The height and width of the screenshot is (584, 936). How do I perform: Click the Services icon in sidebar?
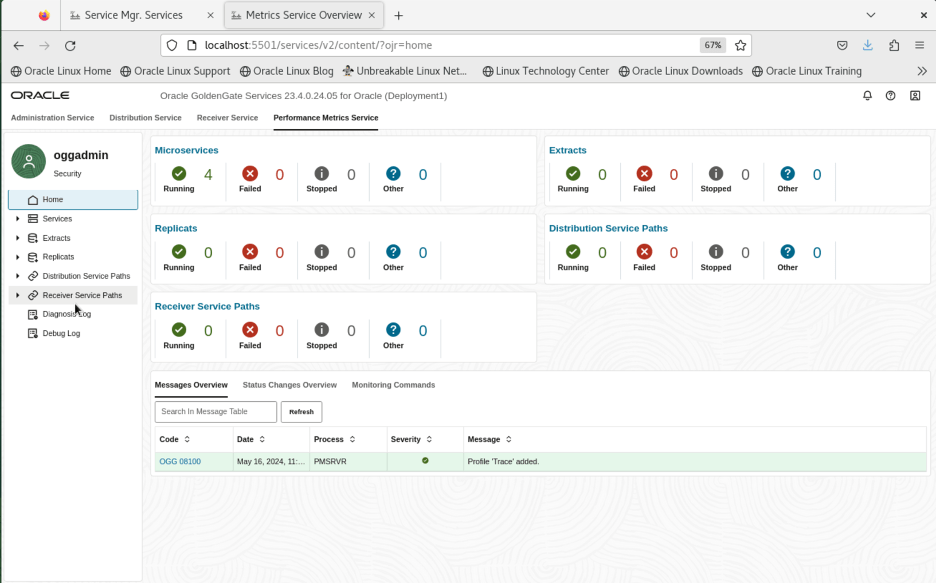click(x=33, y=219)
